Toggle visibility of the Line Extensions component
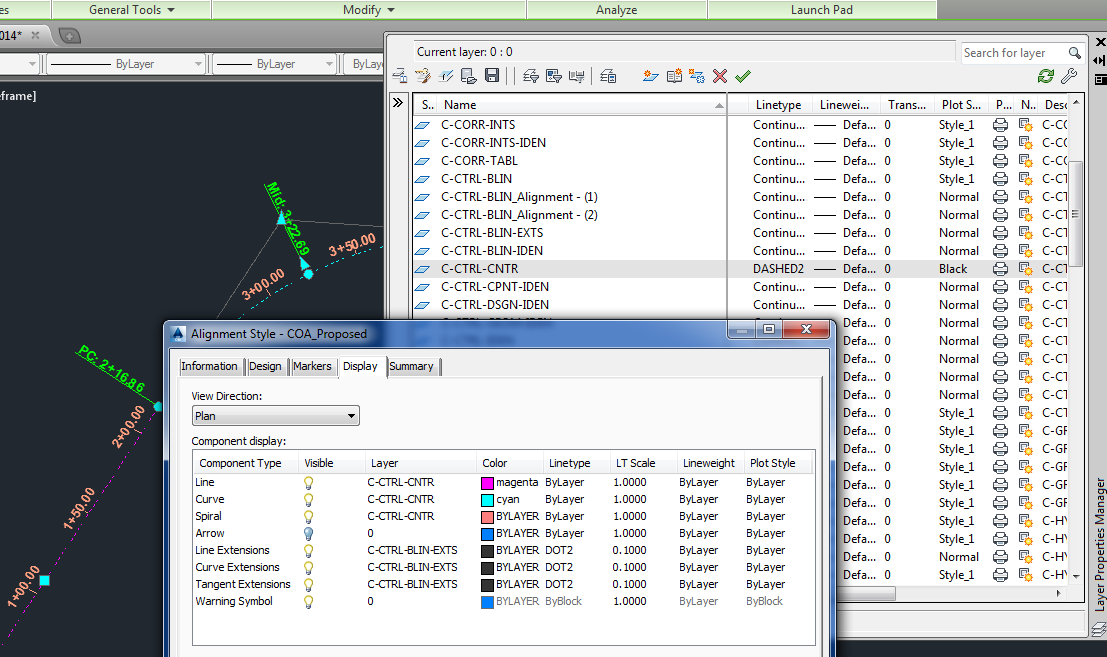Screen dimensions: 1107x657 [x=308, y=550]
